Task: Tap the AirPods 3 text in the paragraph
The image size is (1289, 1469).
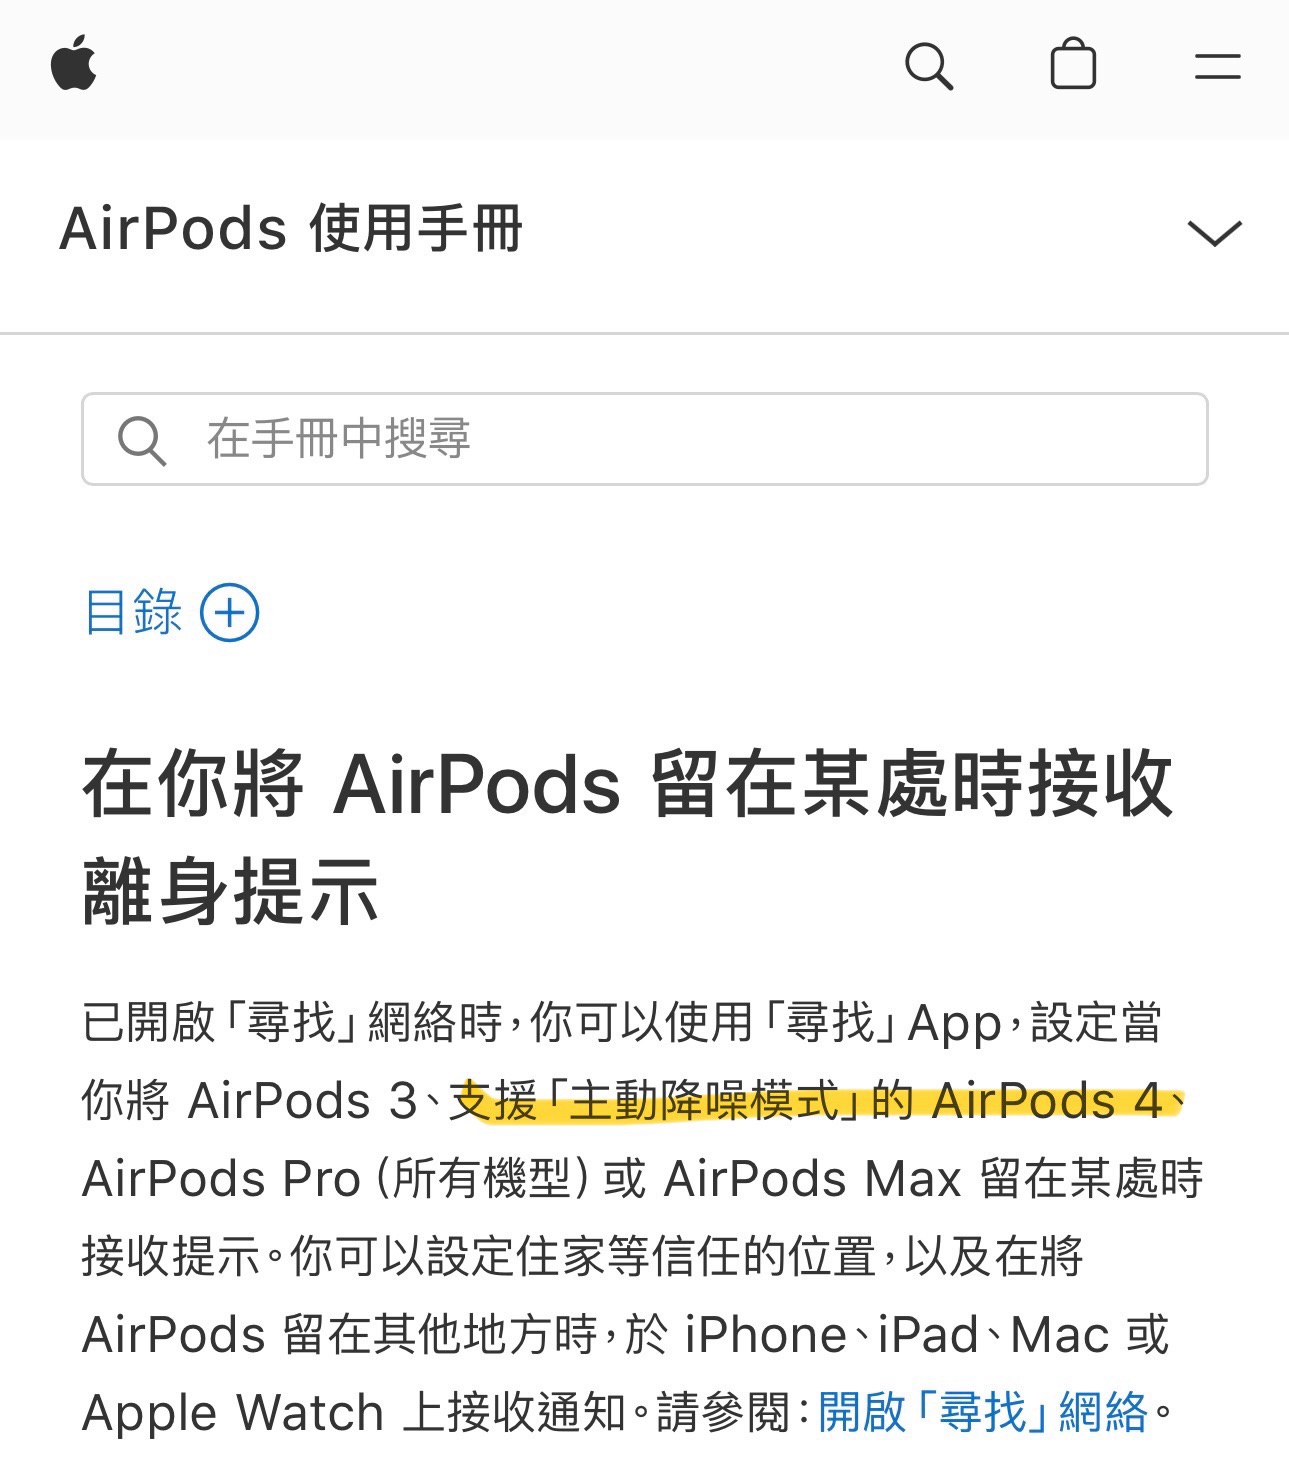Action: [x=302, y=1101]
